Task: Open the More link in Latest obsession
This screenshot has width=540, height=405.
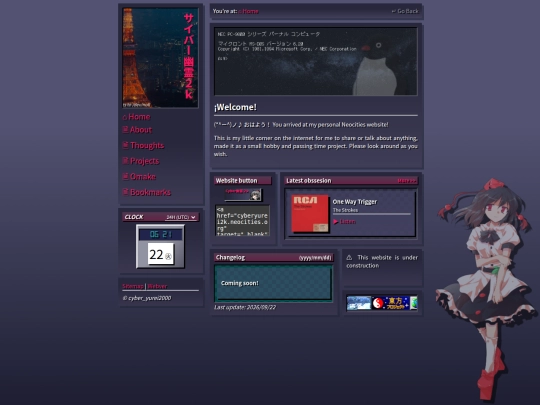Action: click(x=407, y=181)
